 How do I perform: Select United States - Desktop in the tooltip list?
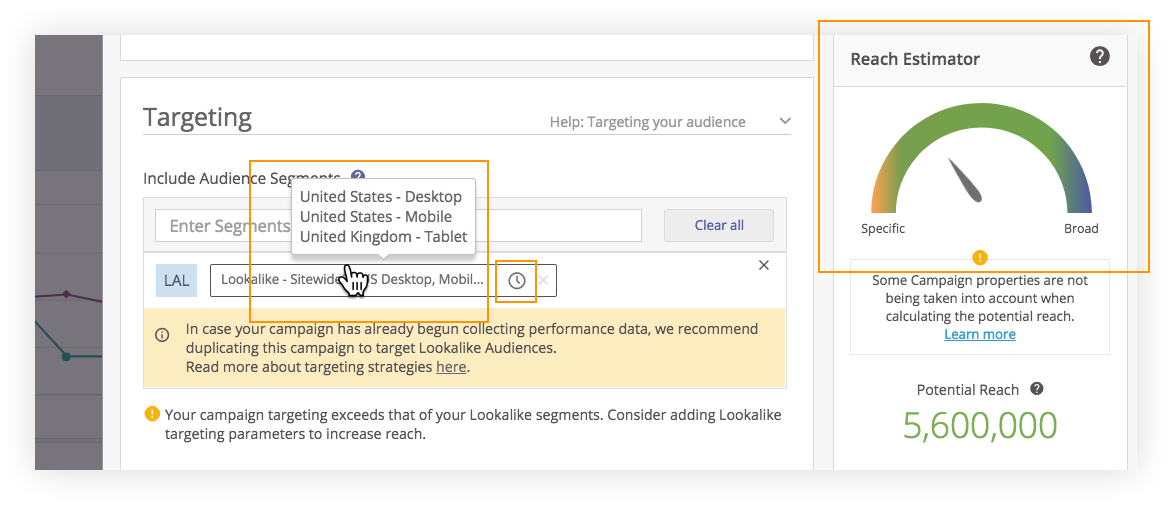point(380,196)
